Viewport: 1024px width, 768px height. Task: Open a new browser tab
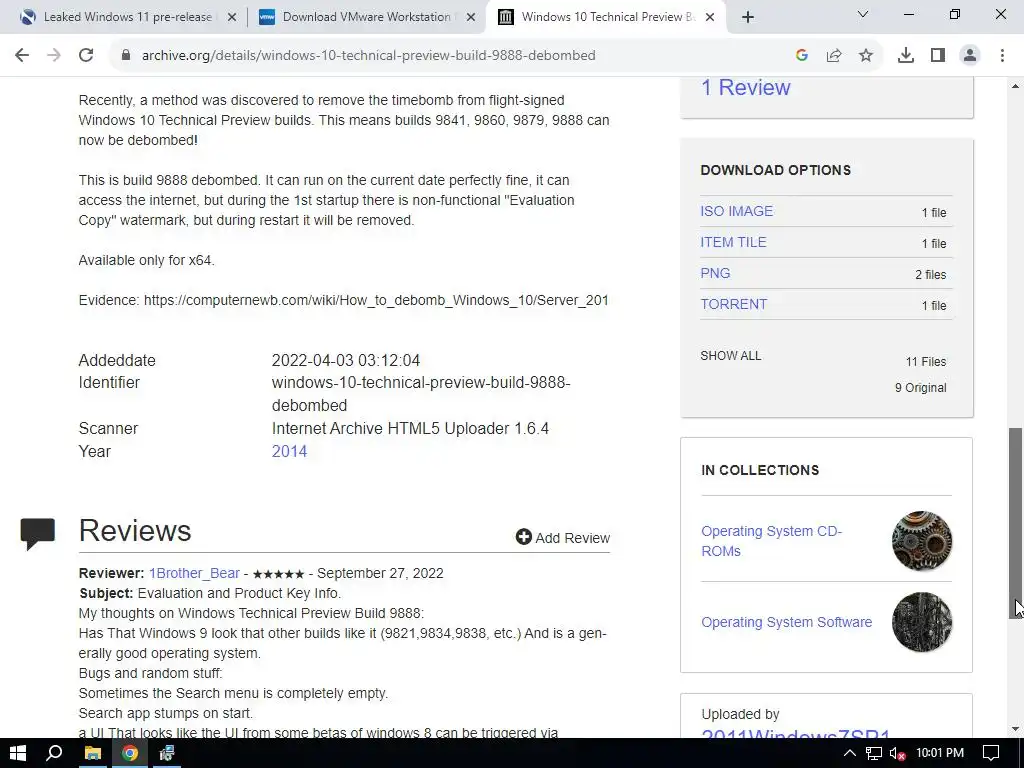748,18
